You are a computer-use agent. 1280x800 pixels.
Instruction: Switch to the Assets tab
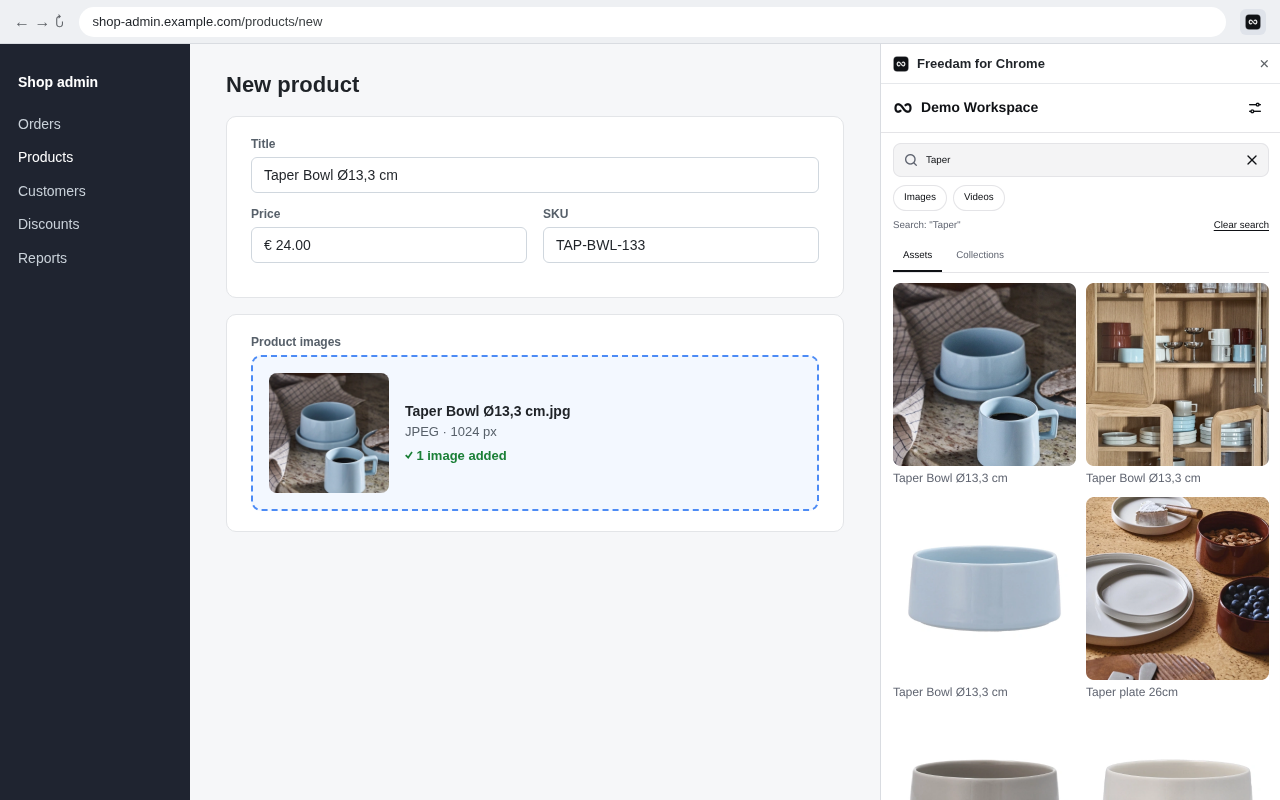[x=917, y=255]
